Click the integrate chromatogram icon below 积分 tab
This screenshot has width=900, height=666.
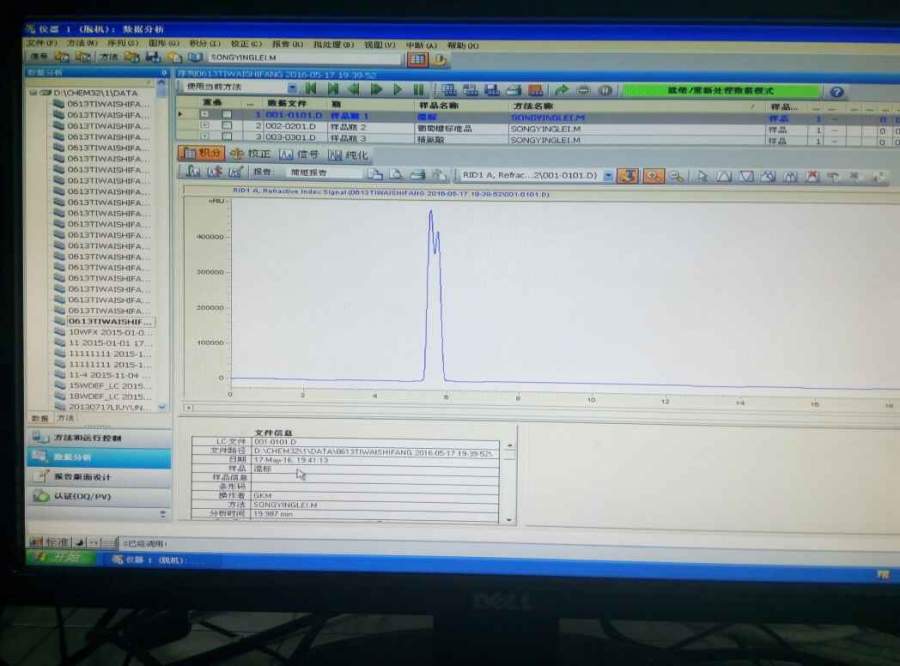tap(193, 171)
